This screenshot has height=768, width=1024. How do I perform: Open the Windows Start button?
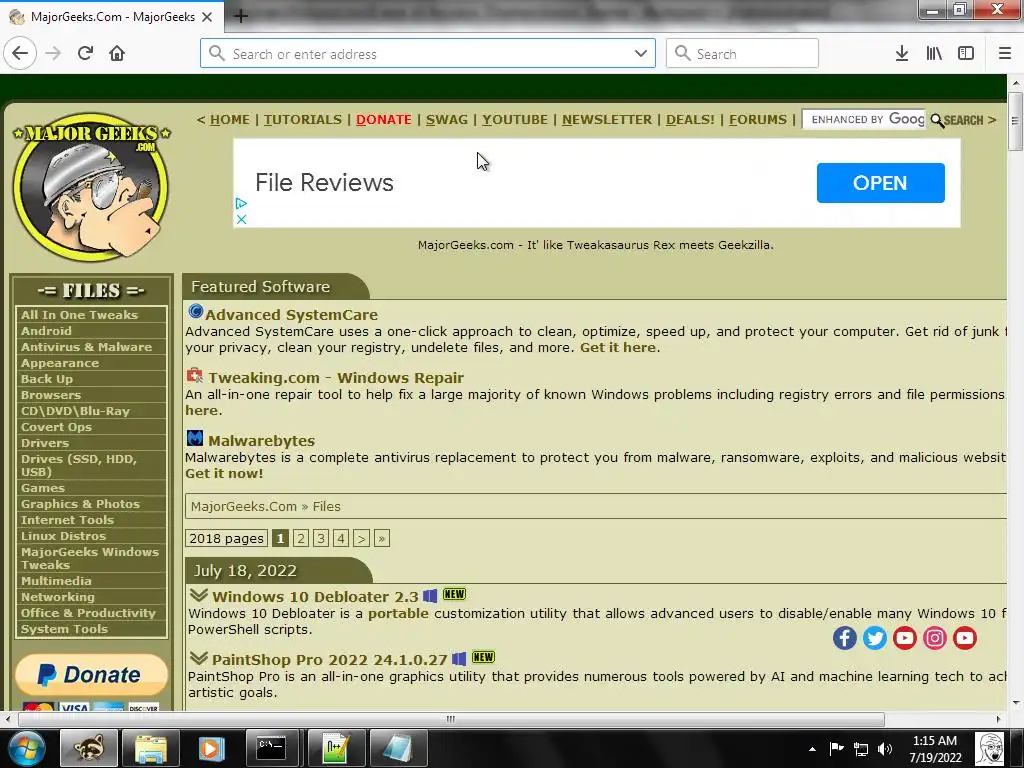pos(26,749)
